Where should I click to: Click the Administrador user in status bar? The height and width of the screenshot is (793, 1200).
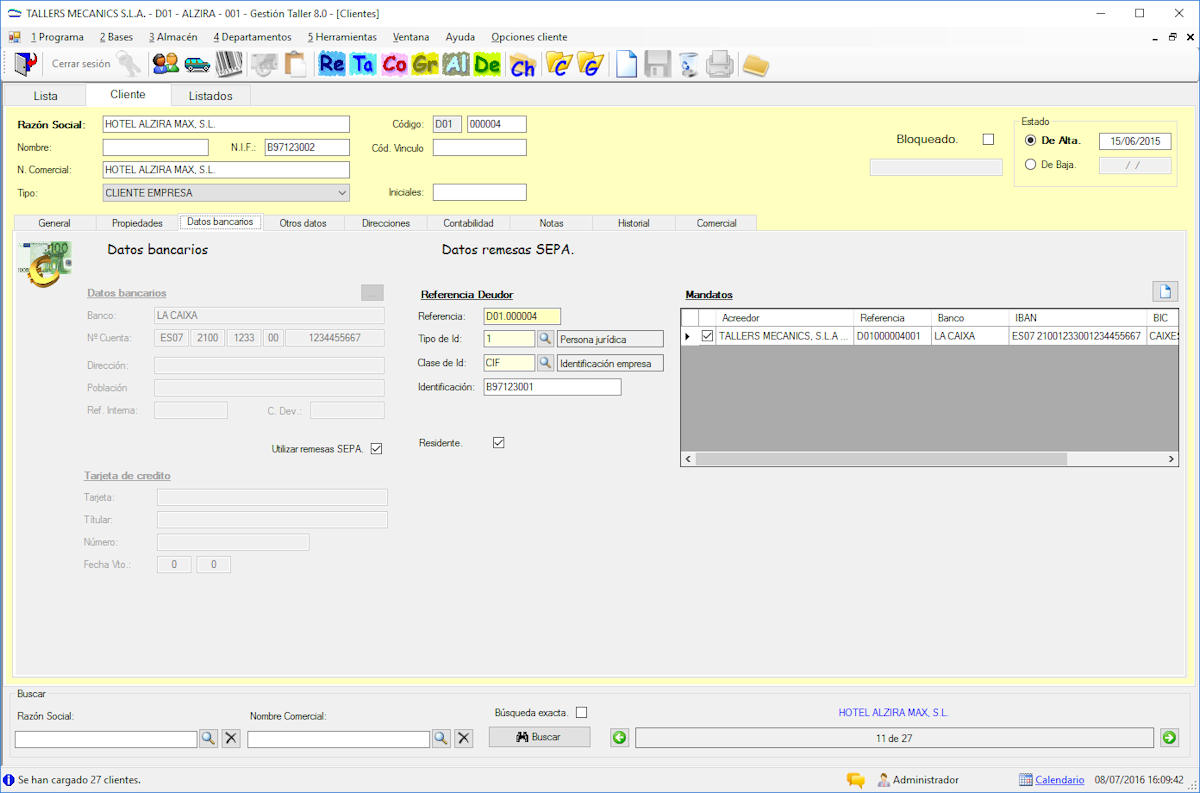[918, 780]
